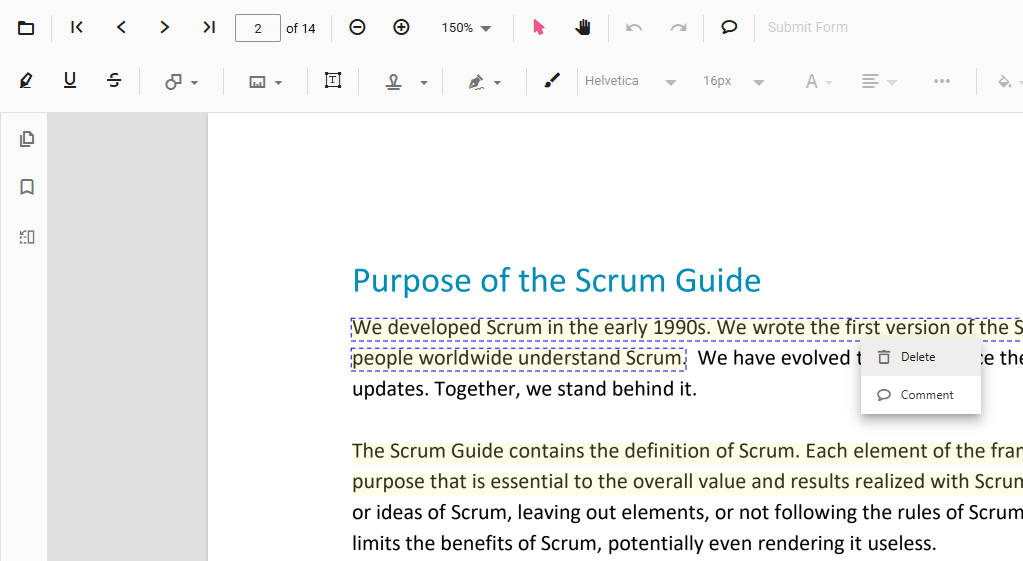Screen dimensions: 1023x561
Task: Go to the first page
Action: click(x=77, y=28)
